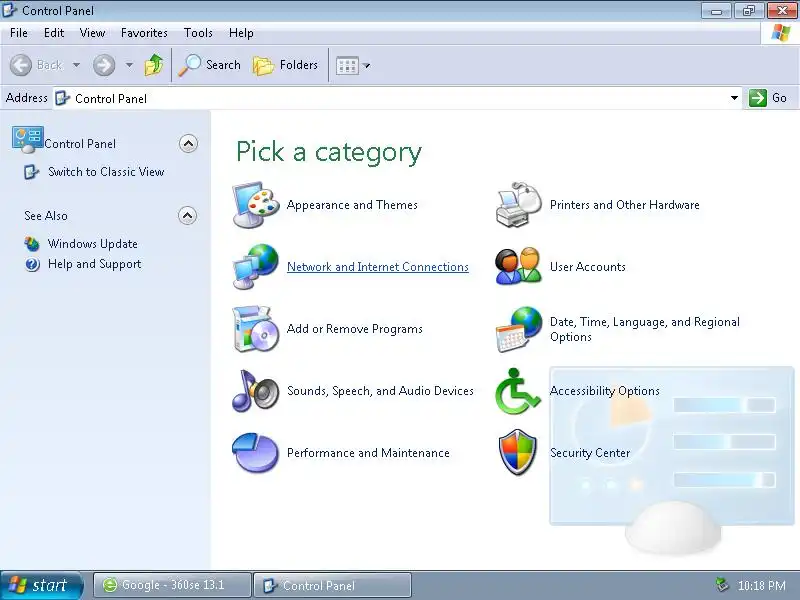Click the Printers and Other Hardware printer icon

(518, 205)
